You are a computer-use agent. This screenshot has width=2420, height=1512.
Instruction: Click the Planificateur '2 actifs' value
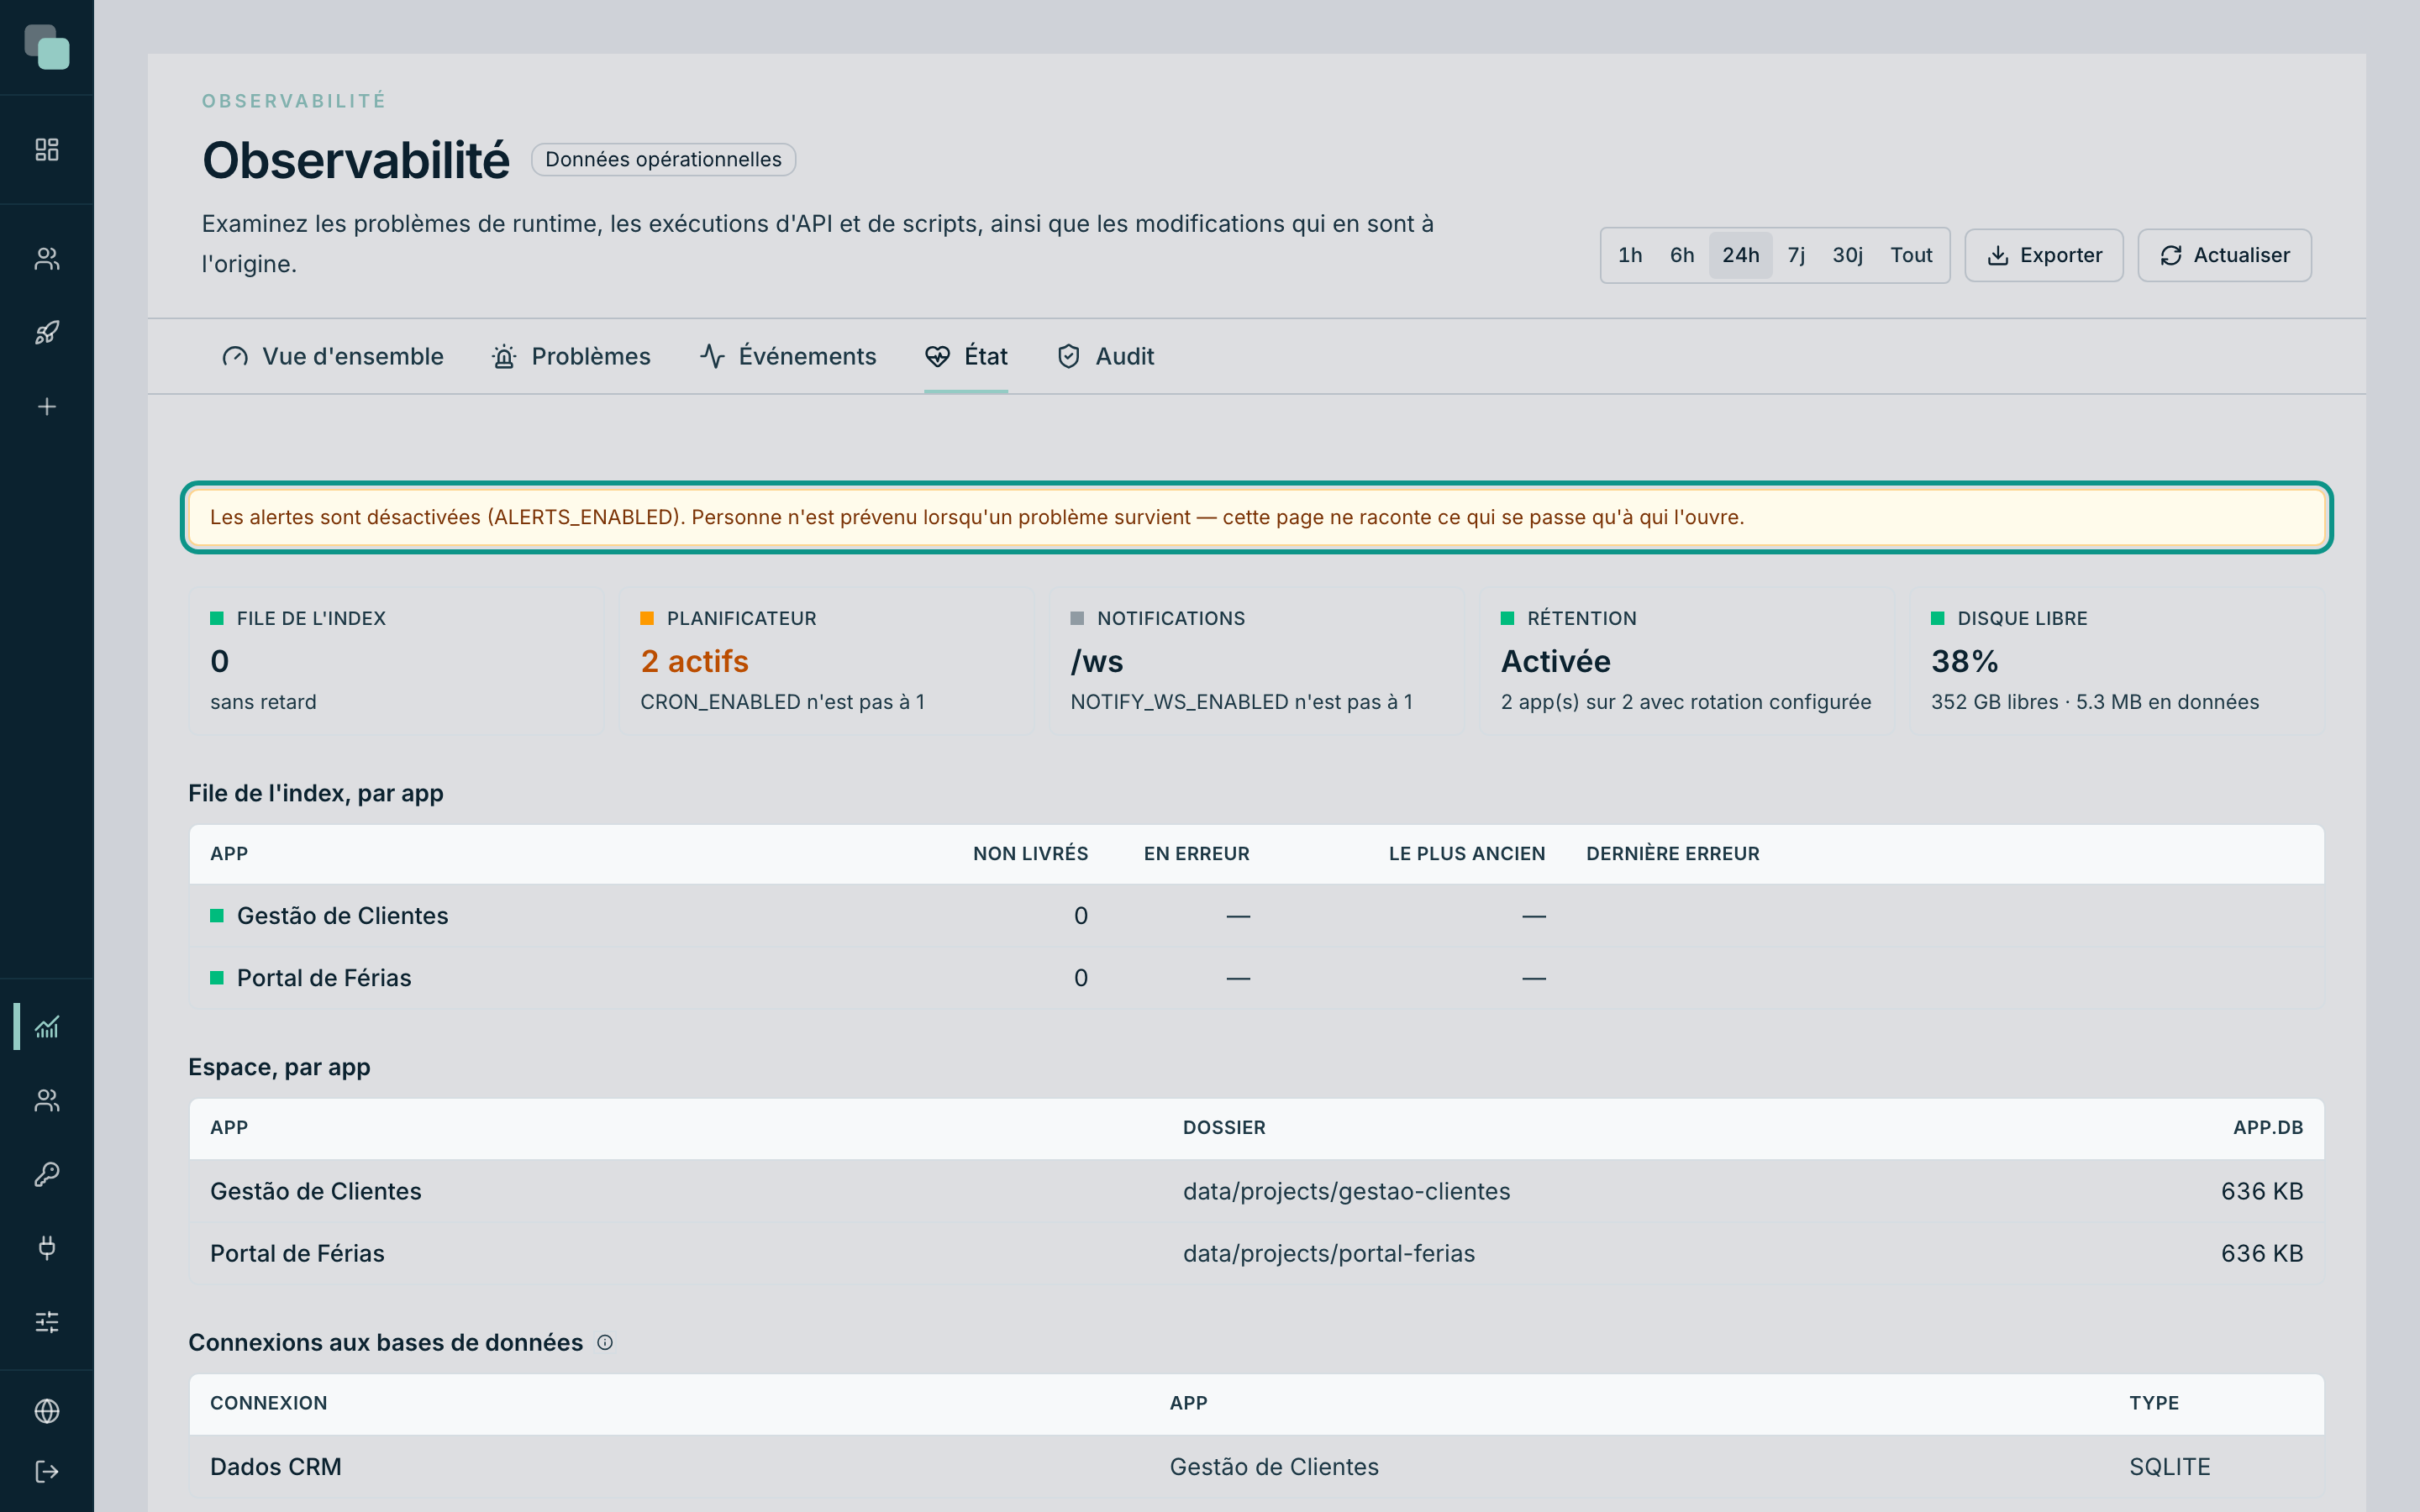coord(694,661)
